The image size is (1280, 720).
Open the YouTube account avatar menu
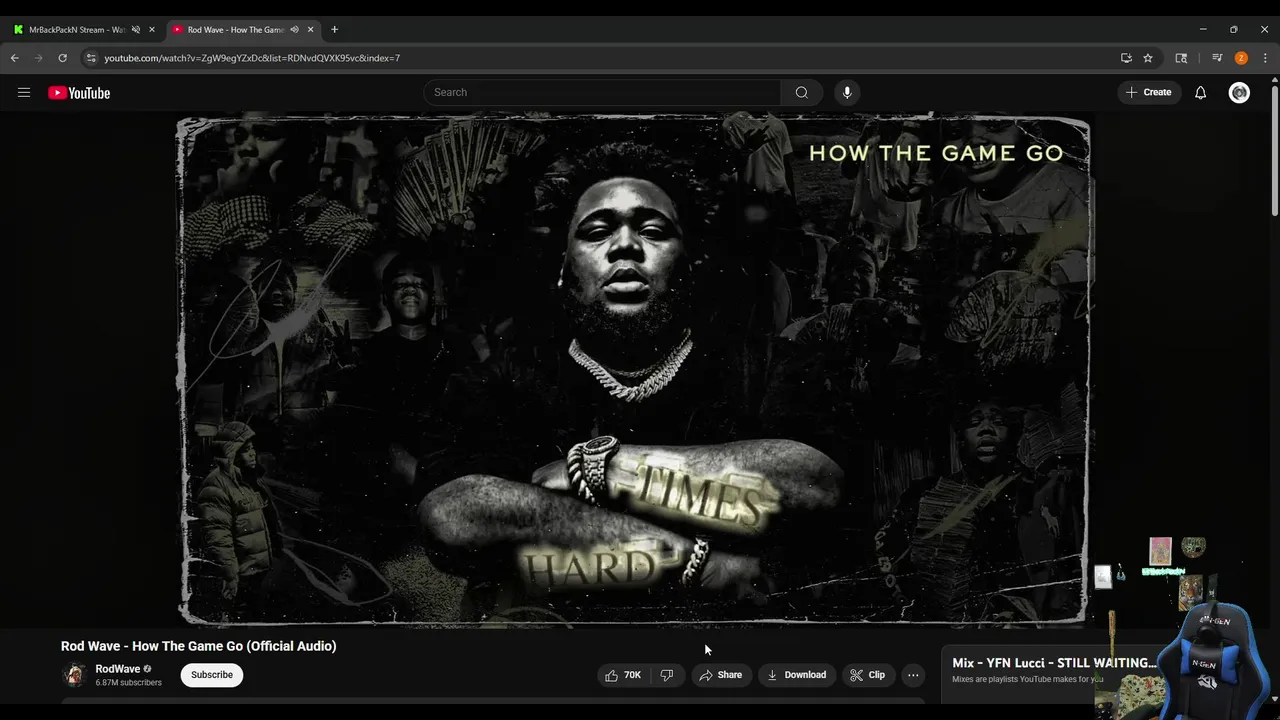pos(1239,93)
